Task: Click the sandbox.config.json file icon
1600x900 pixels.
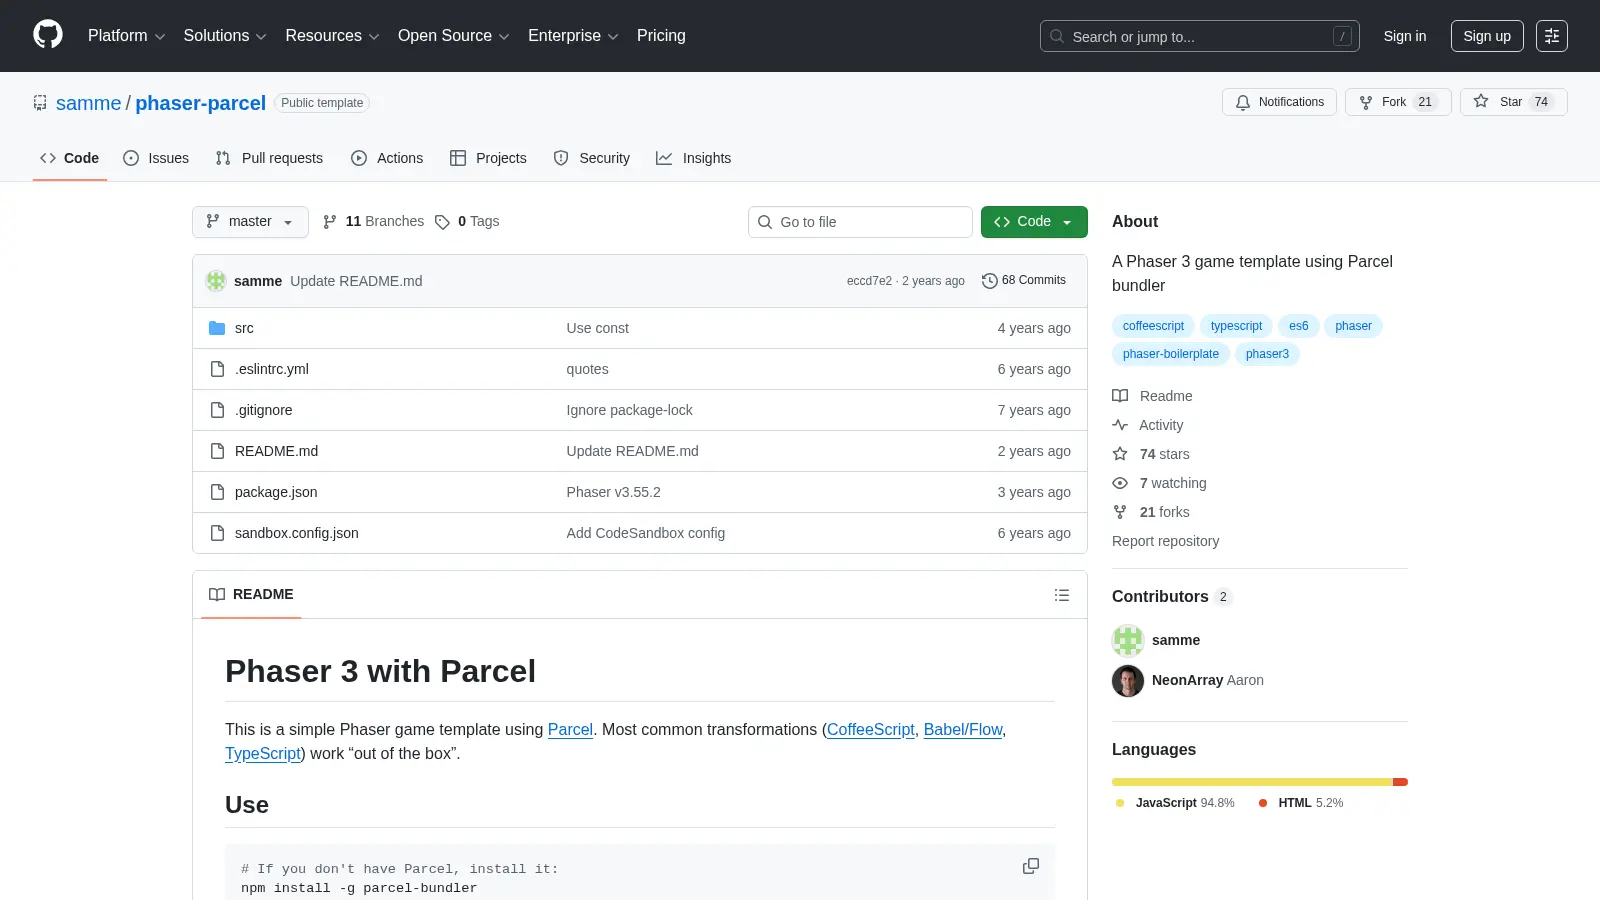Action: point(217,533)
